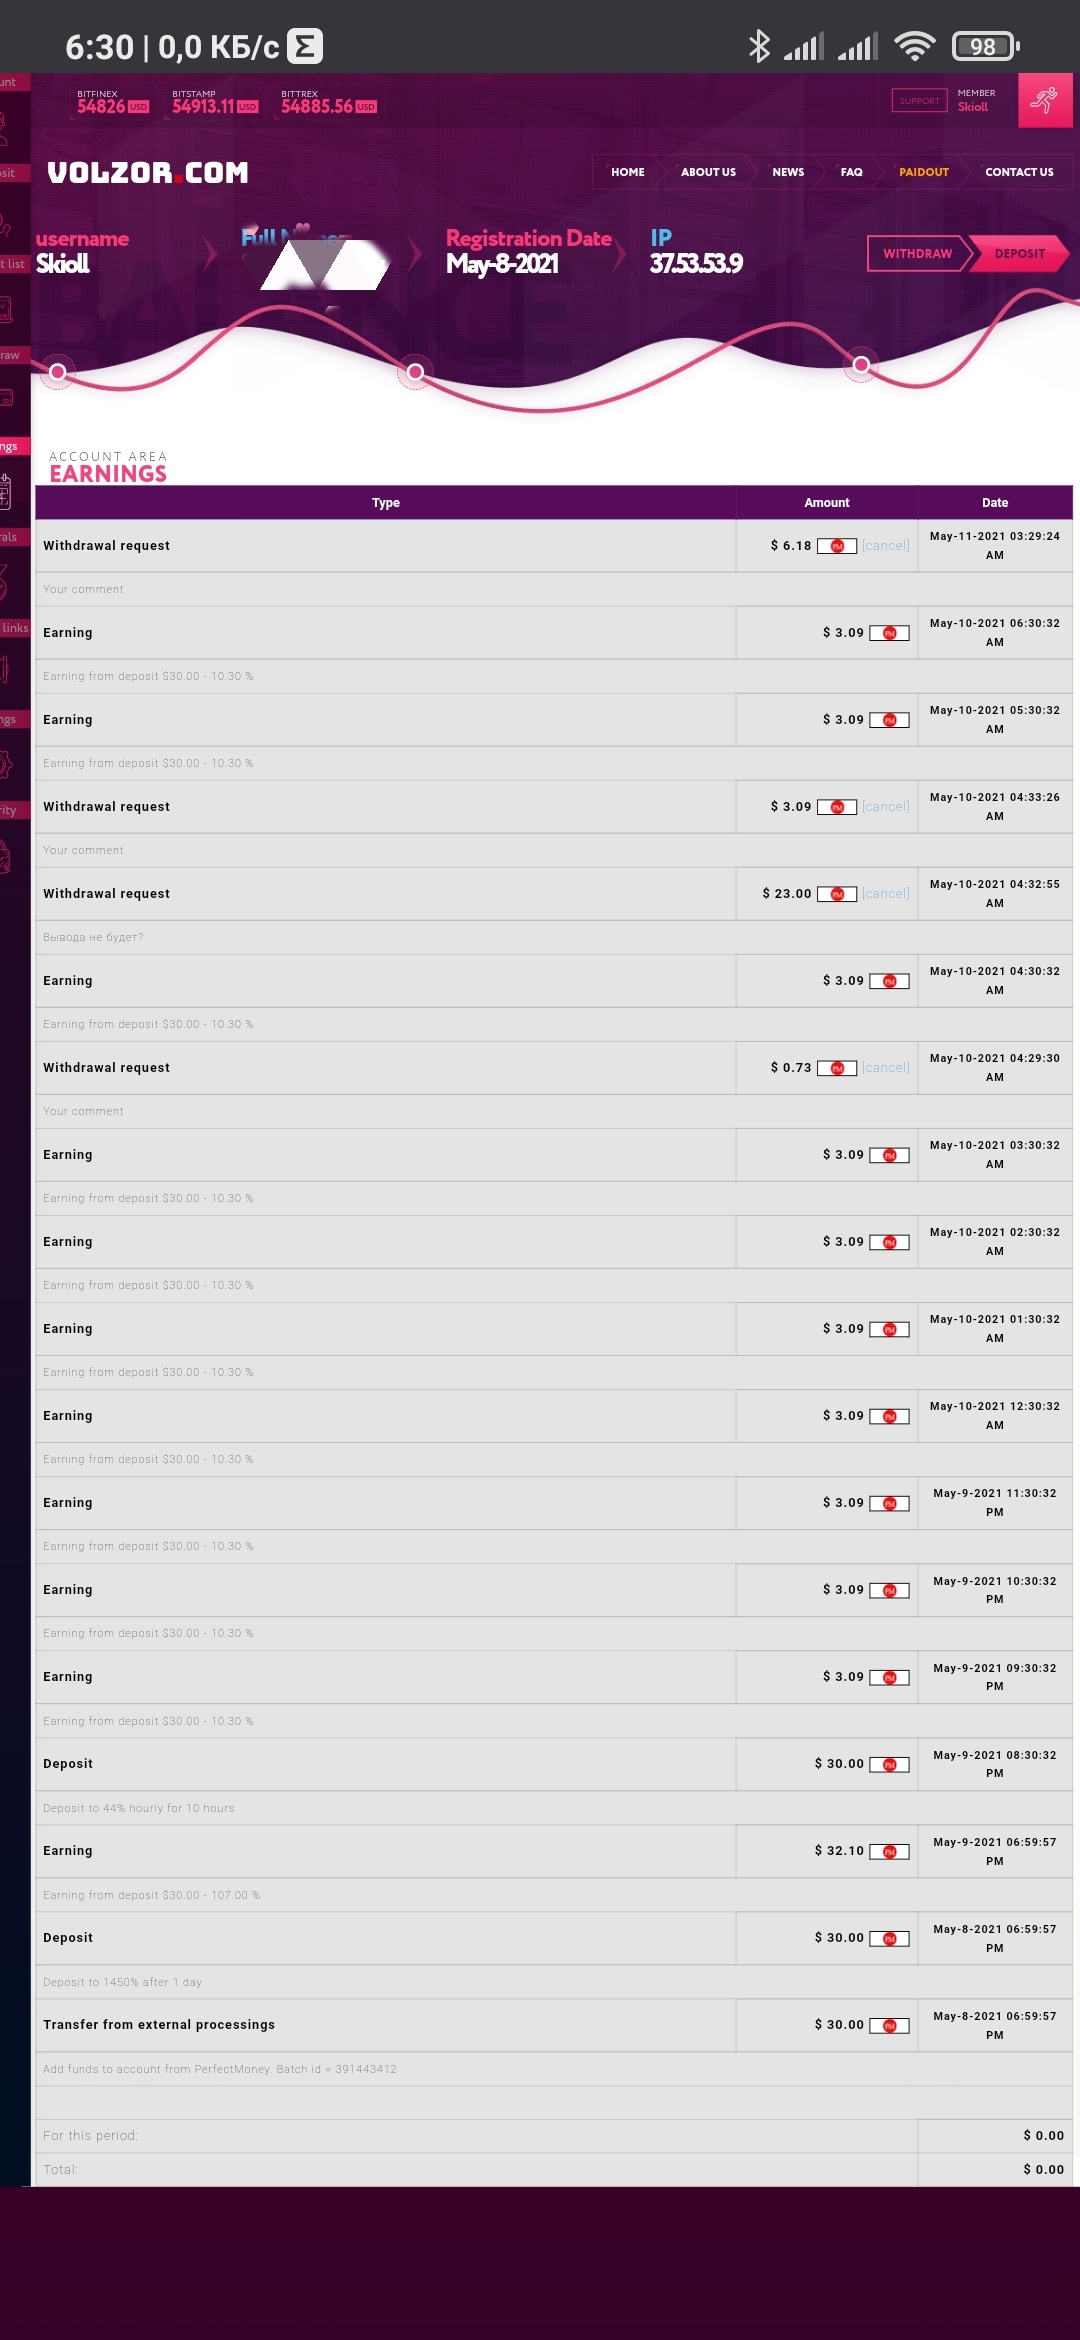Cancel the $0.73 withdrawal request
The height and width of the screenshot is (2340, 1080).
click(886, 1068)
